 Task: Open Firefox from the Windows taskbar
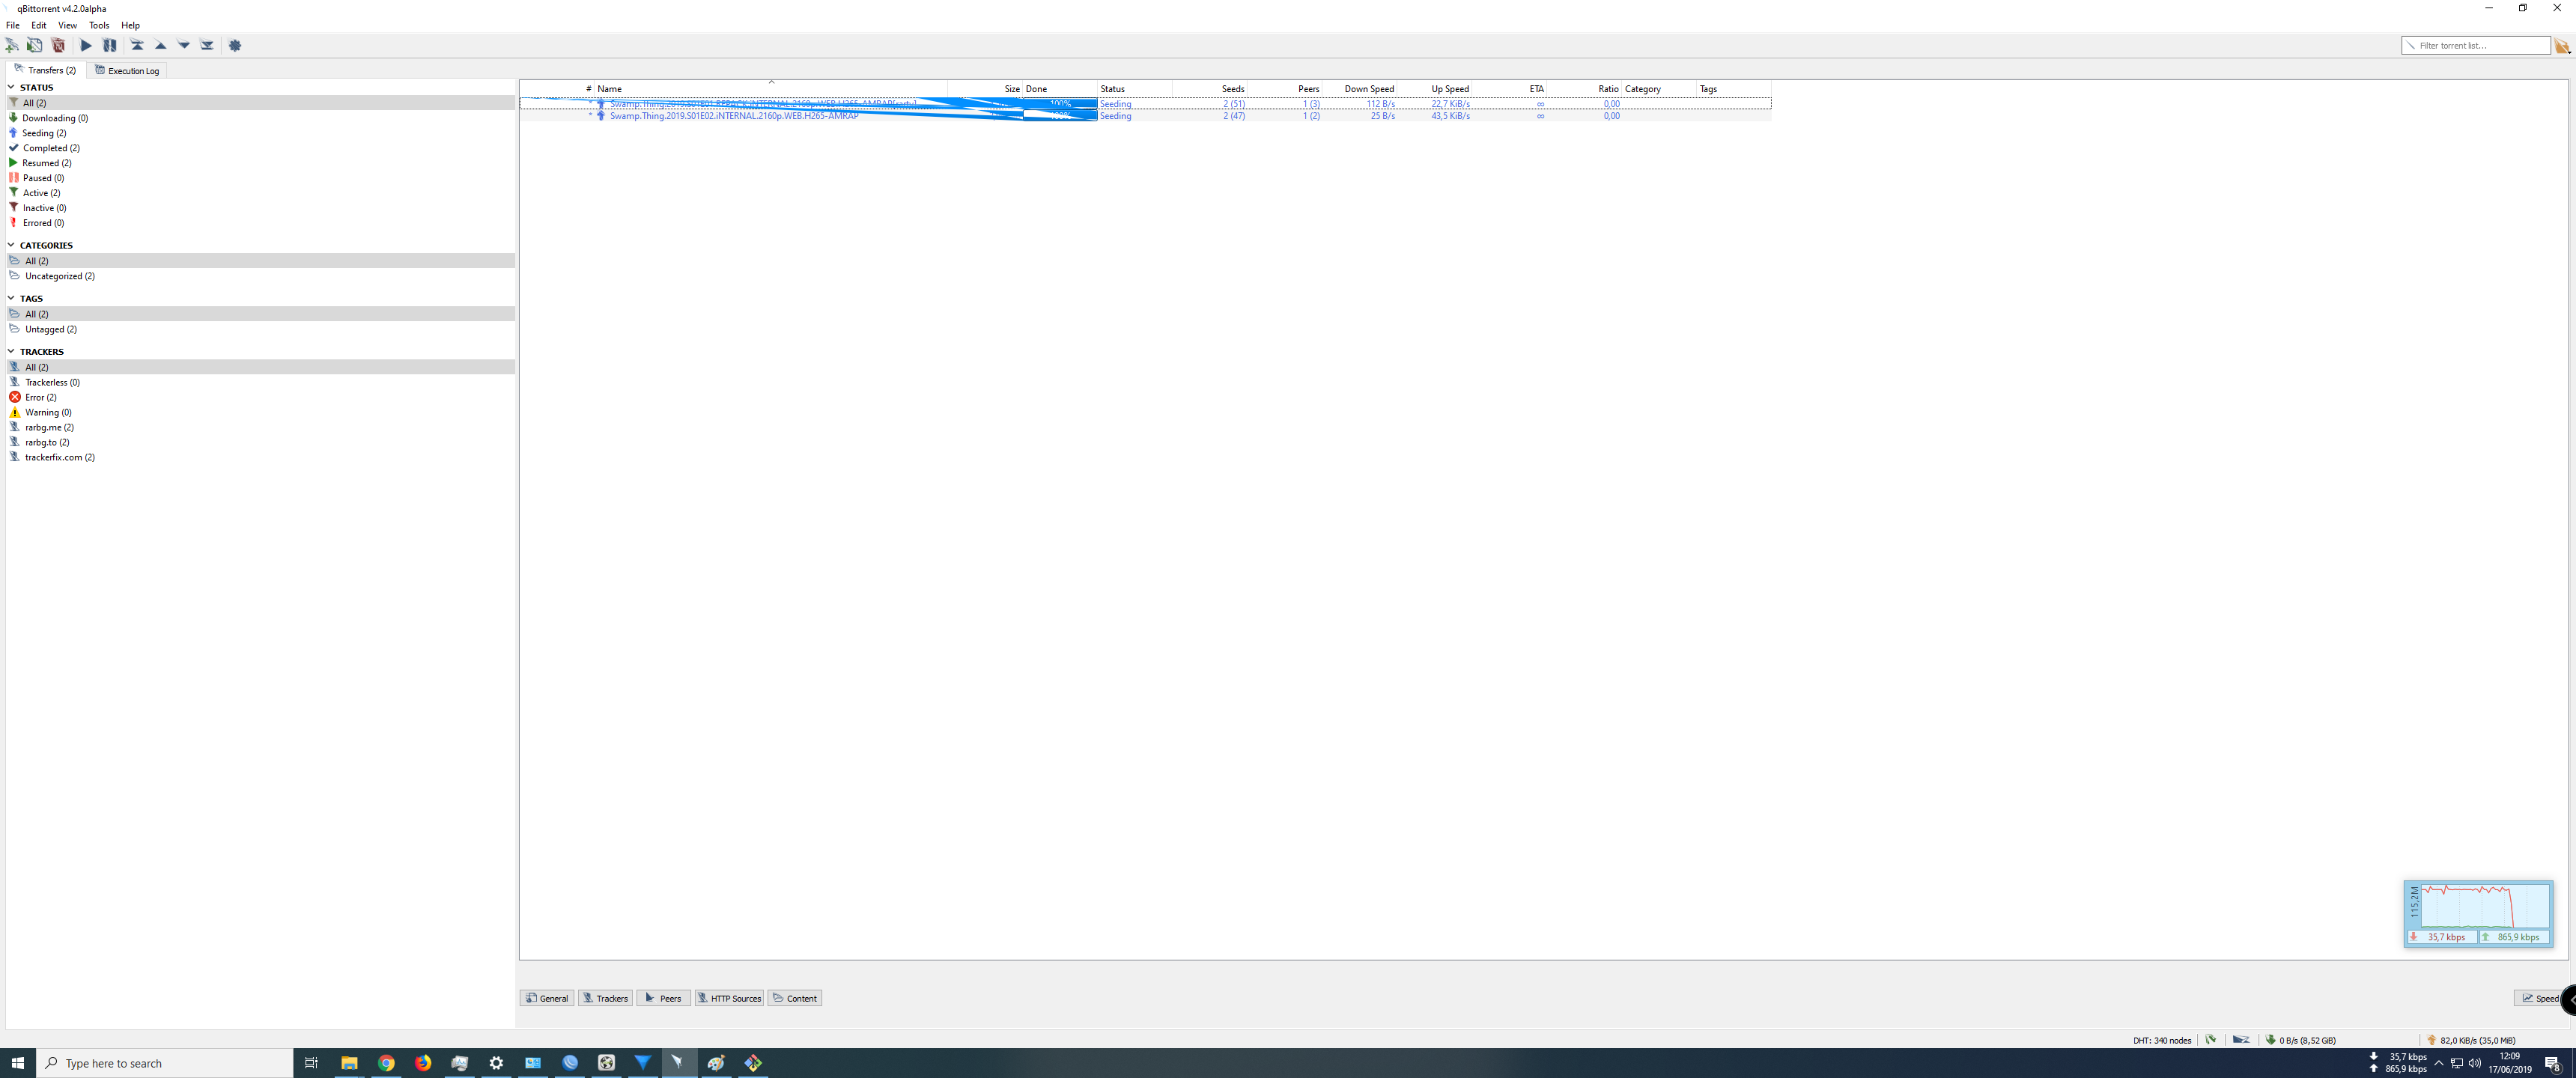[423, 1063]
